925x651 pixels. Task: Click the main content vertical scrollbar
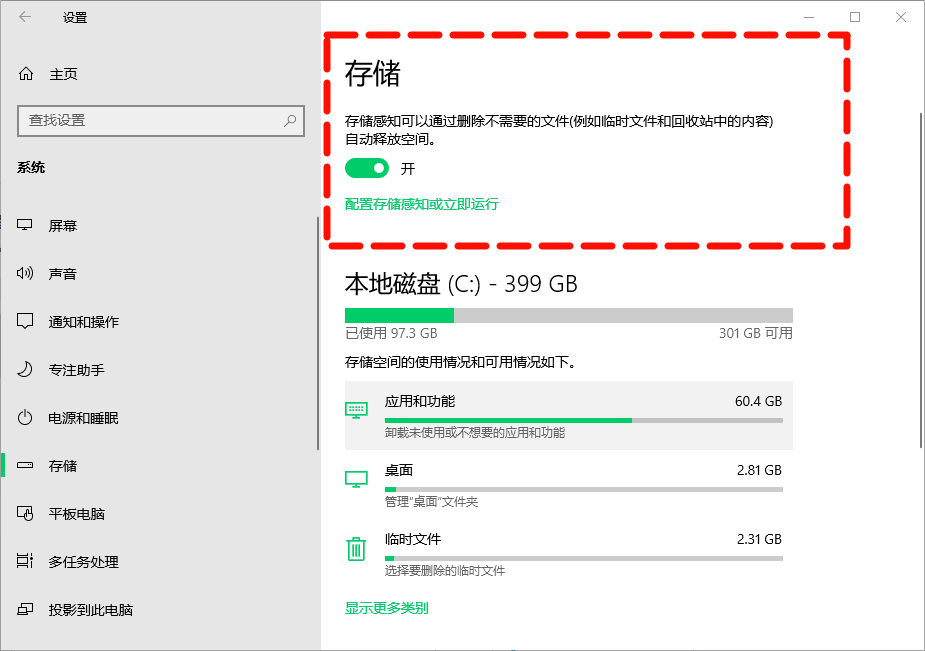(x=920, y=280)
